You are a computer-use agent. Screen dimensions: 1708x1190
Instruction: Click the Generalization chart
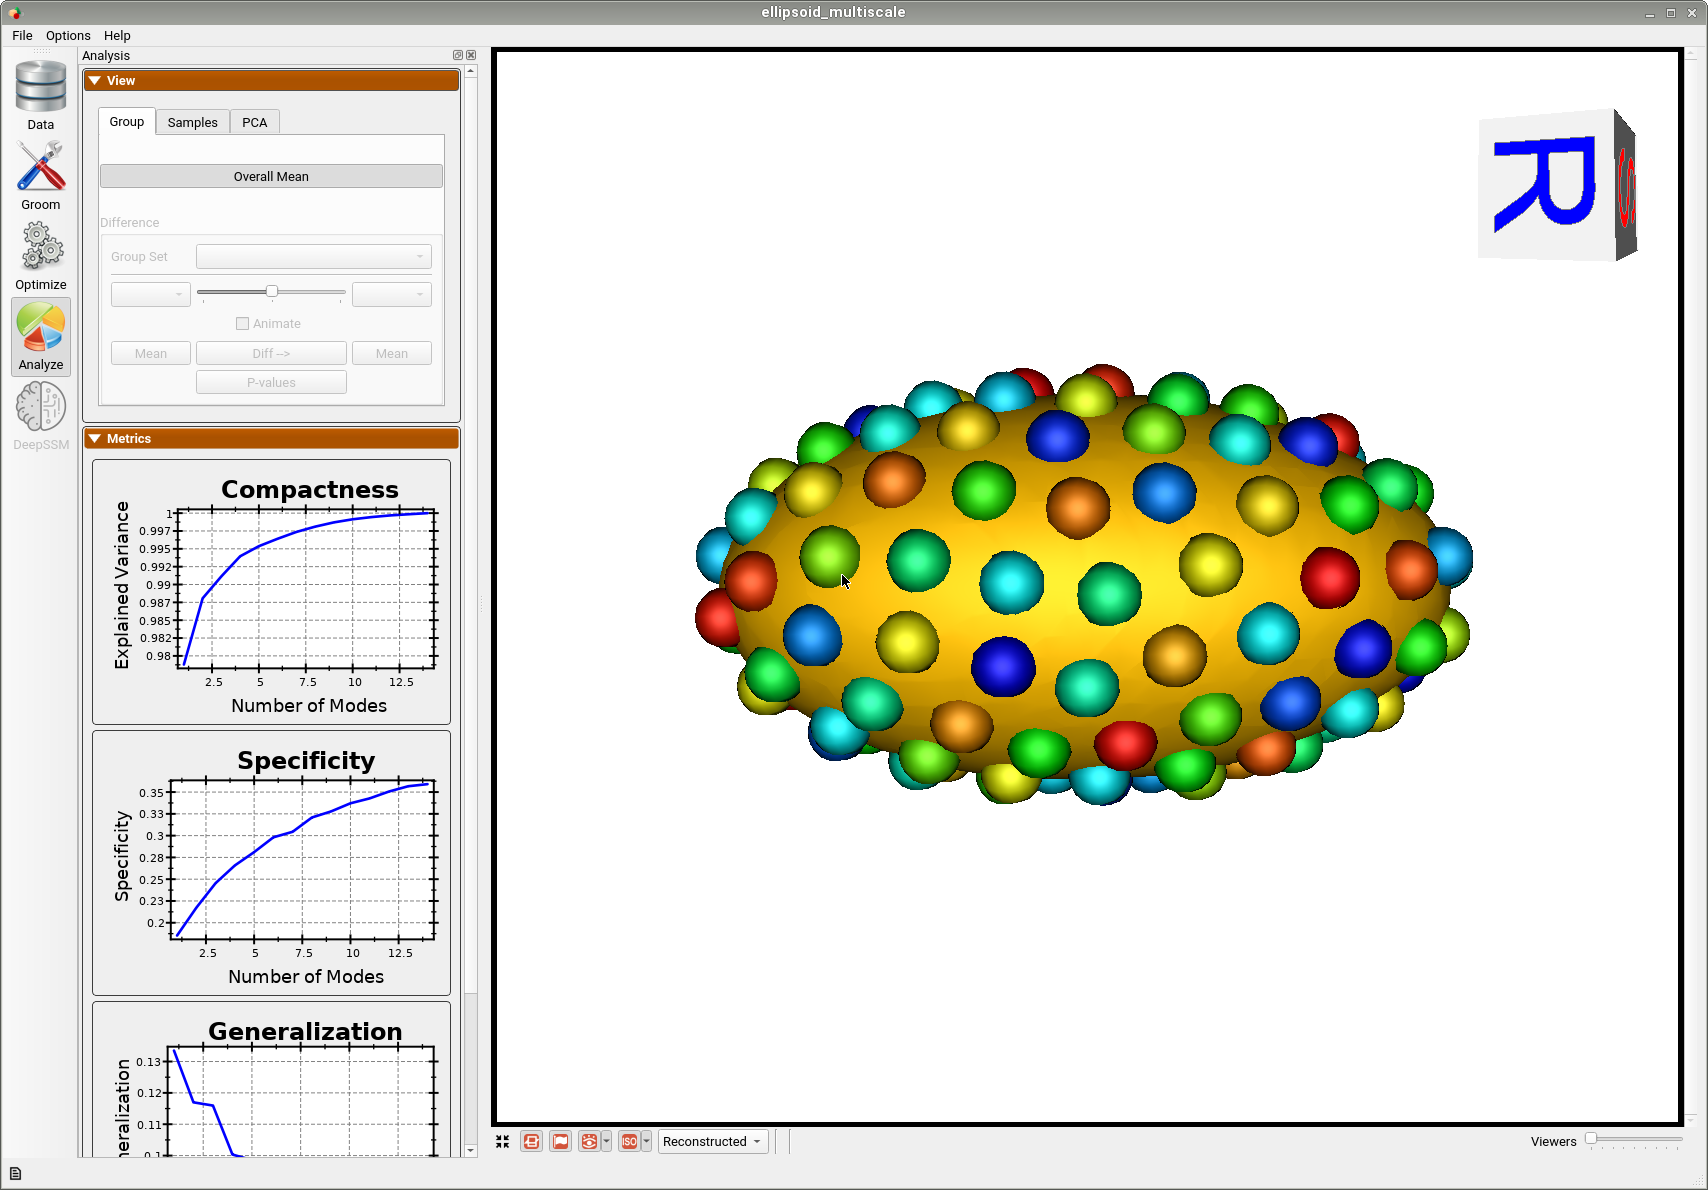pyautogui.click(x=271, y=1080)
